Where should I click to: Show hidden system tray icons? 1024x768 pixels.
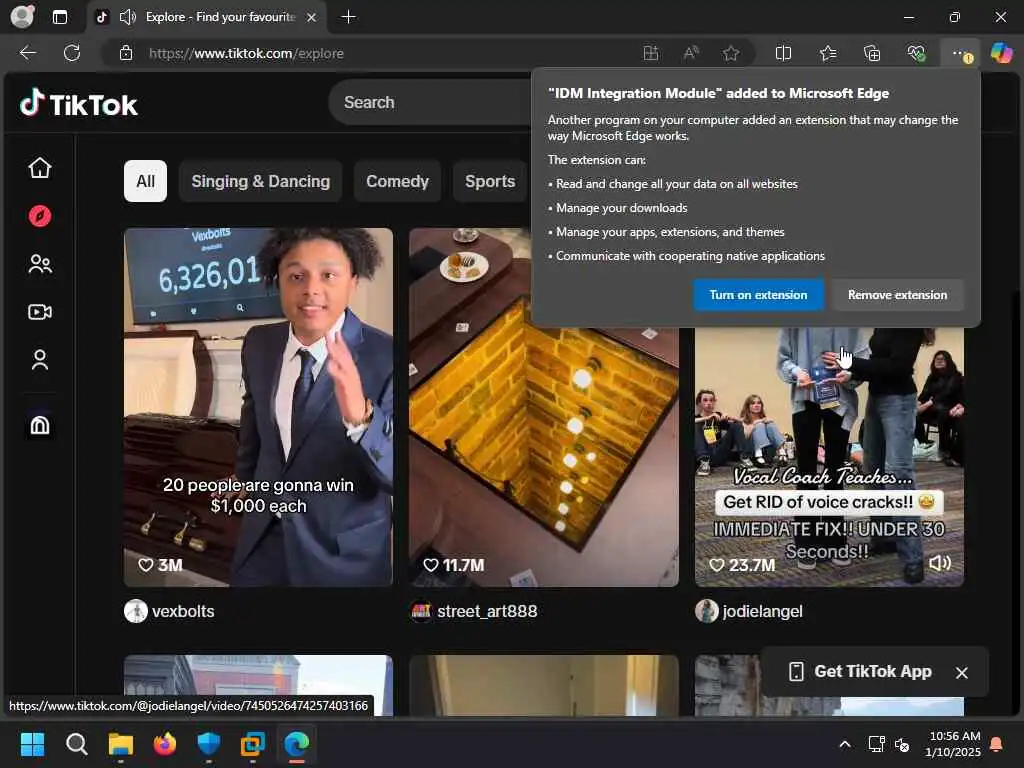click(844, 744)
